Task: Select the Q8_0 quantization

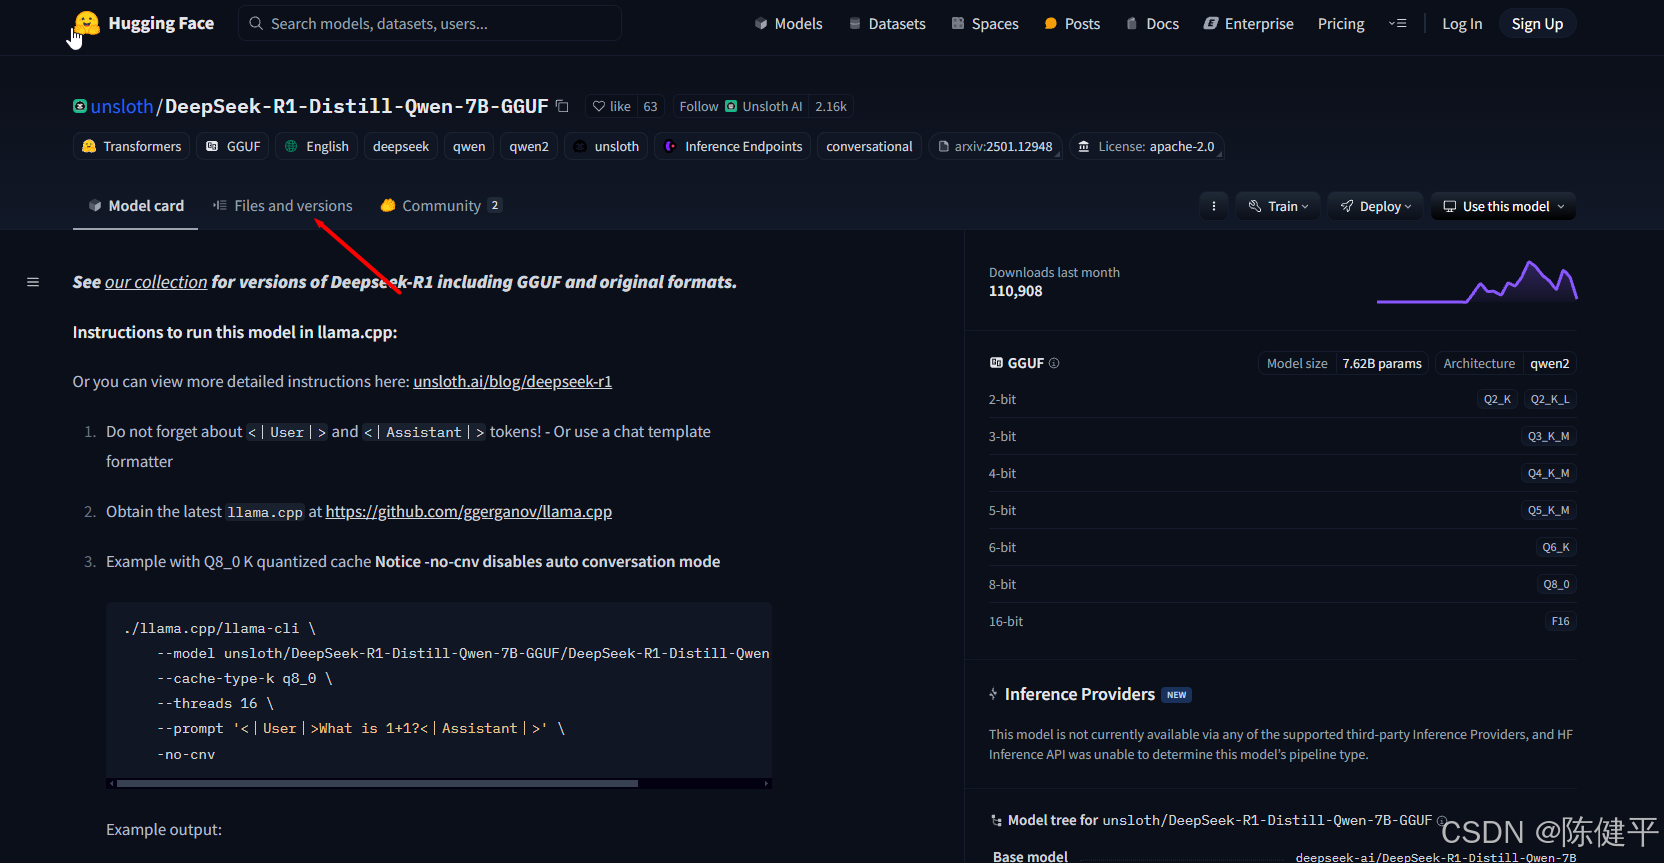Action: click(1556, 584)
